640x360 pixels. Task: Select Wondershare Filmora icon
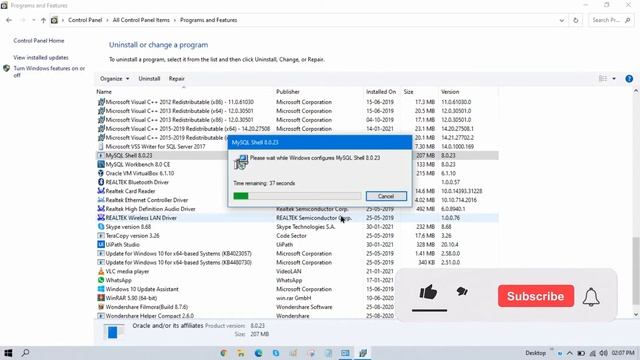pyautogui.click(x=101, y=307)
